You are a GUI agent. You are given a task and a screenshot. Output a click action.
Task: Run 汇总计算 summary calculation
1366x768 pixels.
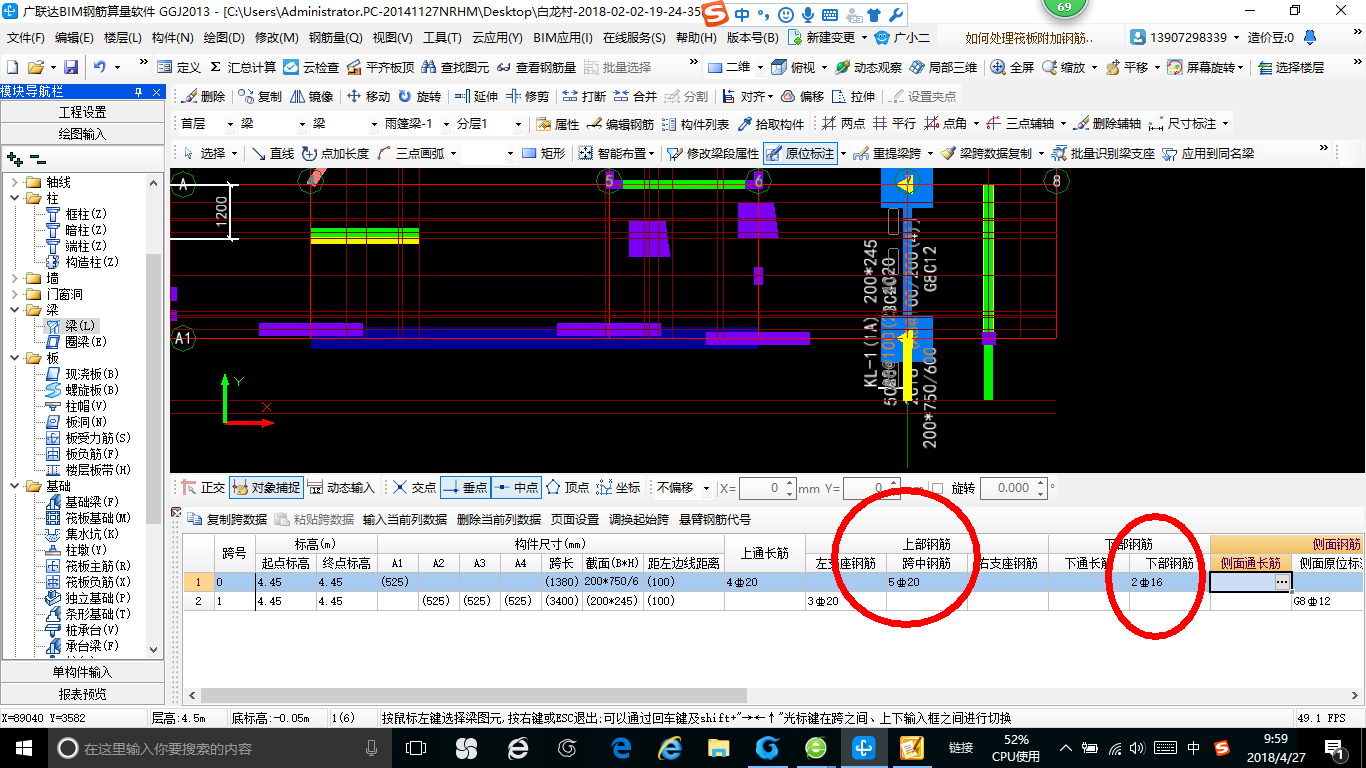[243, 67]
